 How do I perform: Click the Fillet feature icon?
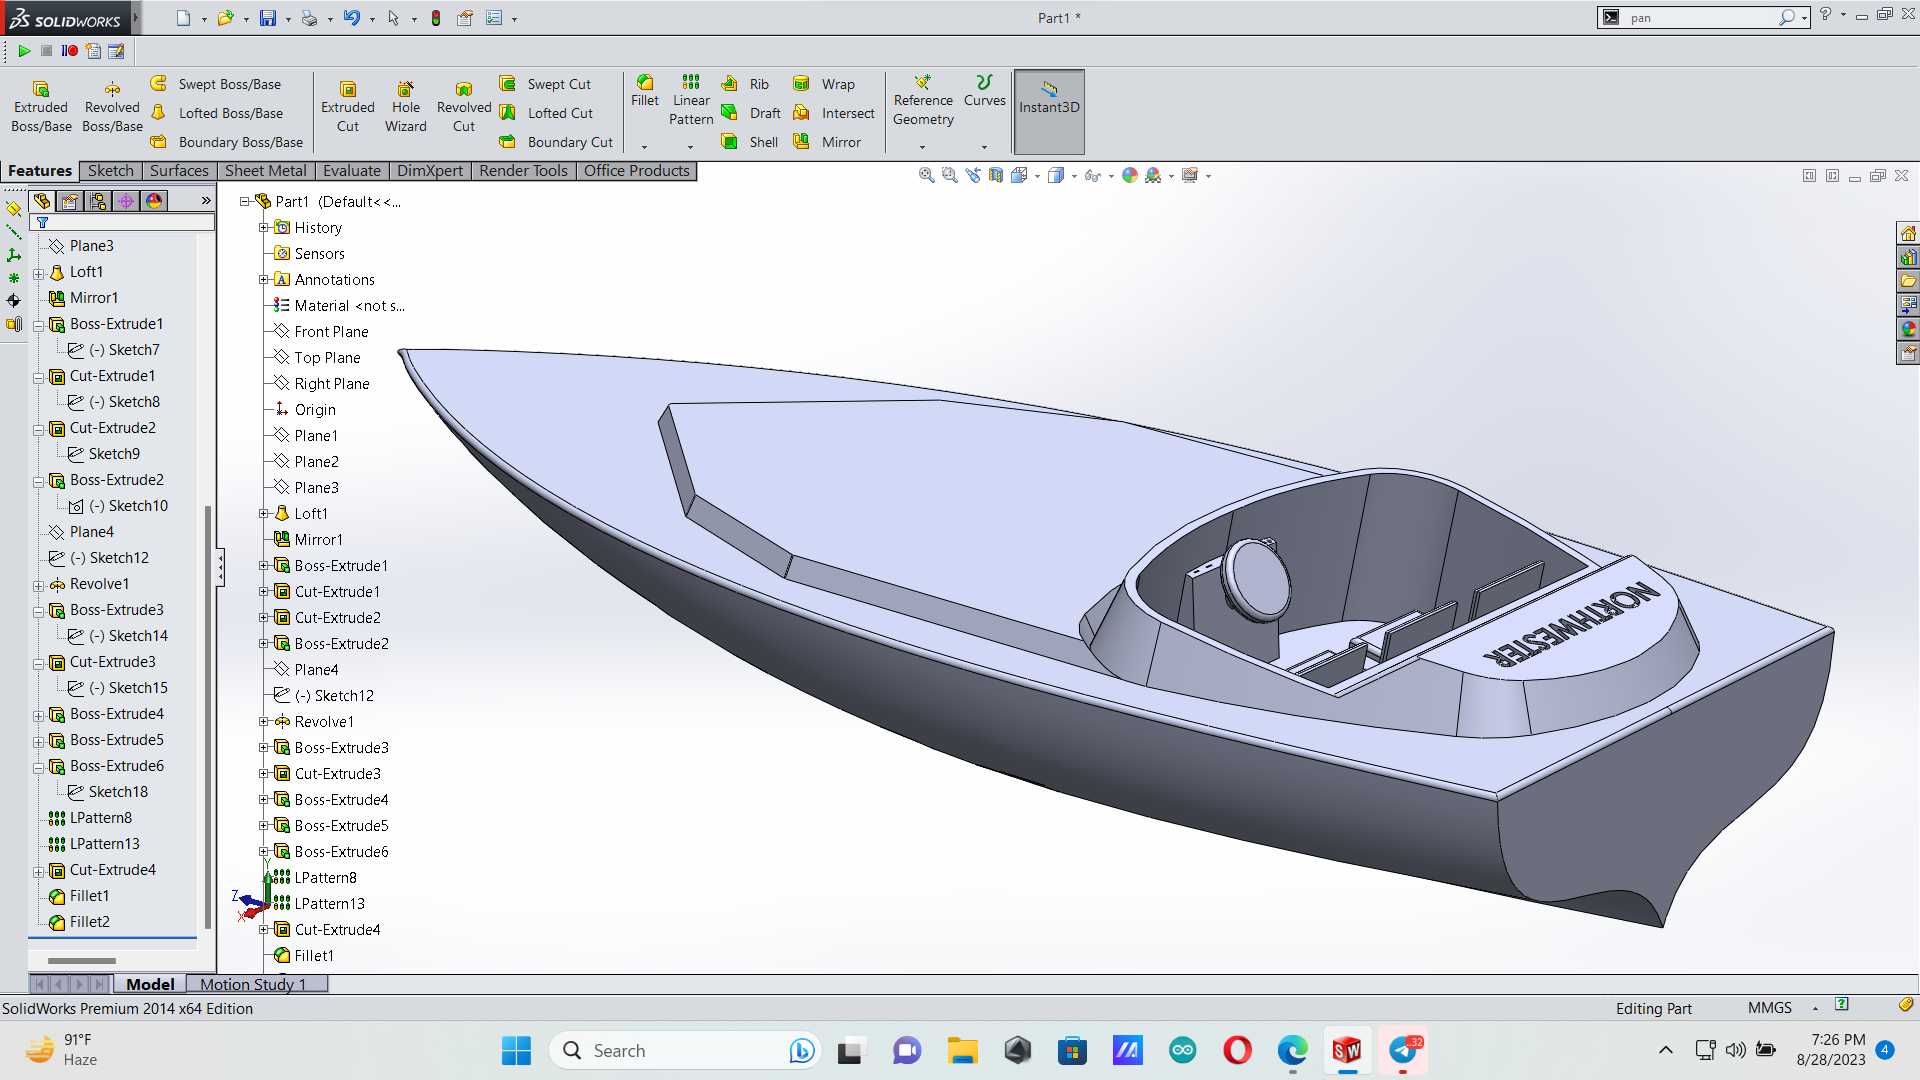(x=645, y=91)
